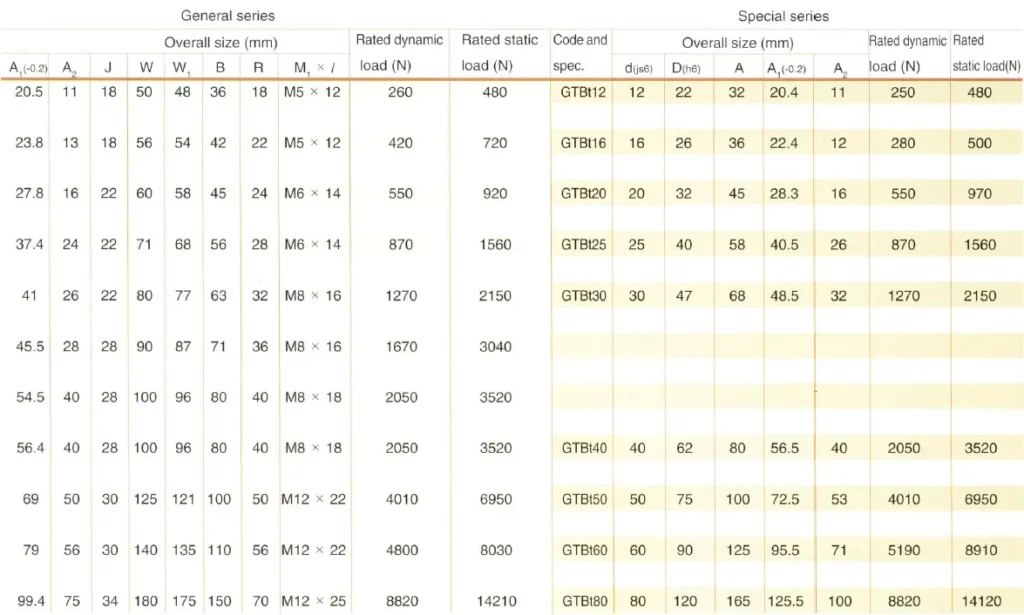Click the General series heading
This screenshot has width=1024, height=615.
[227, 16]
